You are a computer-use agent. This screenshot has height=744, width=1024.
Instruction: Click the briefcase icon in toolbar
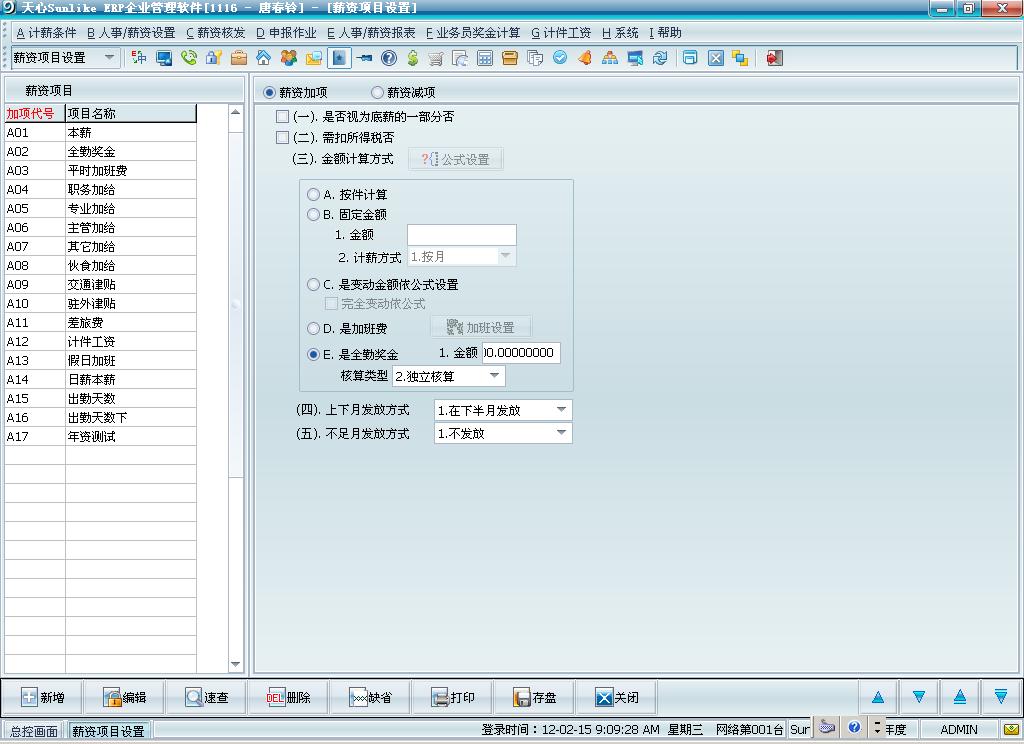(238, 58)
